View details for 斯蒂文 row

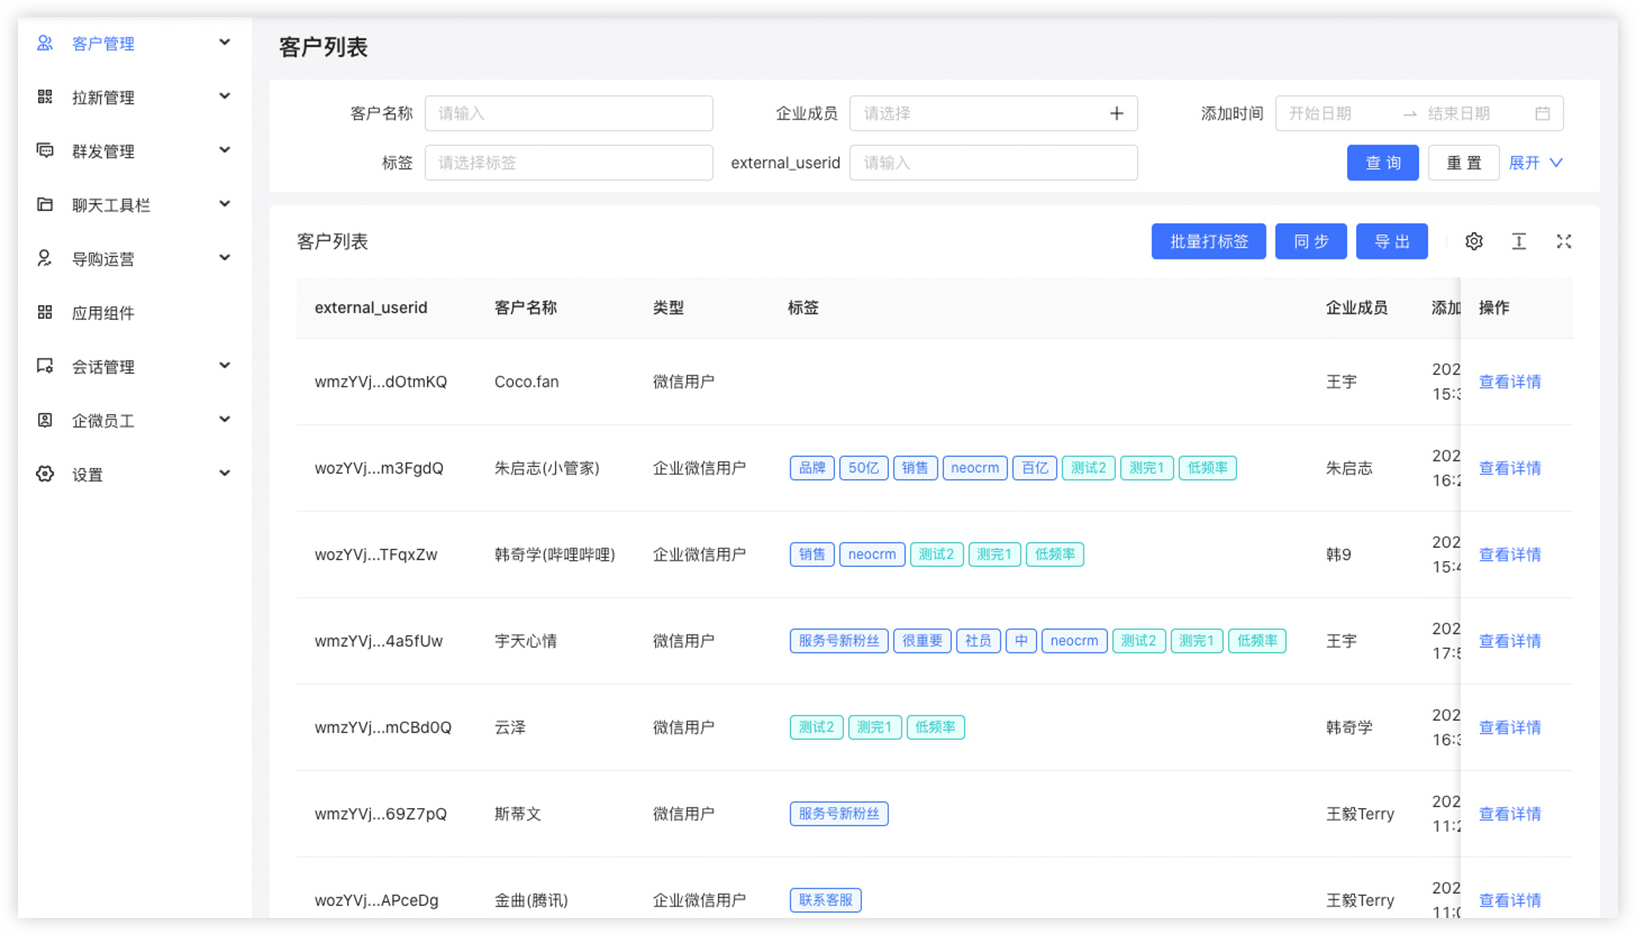(x=1510, y=814)
